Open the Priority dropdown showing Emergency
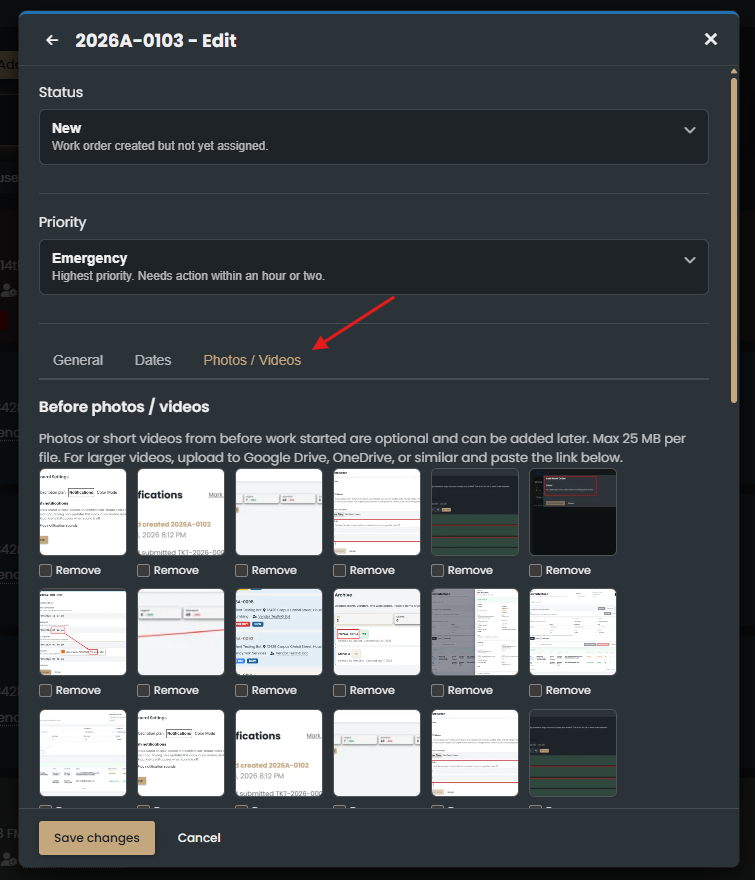 374,267
